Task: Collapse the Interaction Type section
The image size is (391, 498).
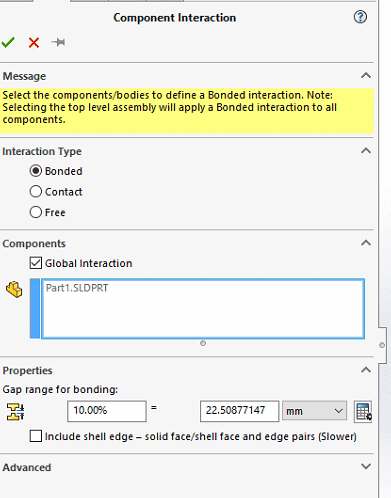Action: click(x=366, y=151)
